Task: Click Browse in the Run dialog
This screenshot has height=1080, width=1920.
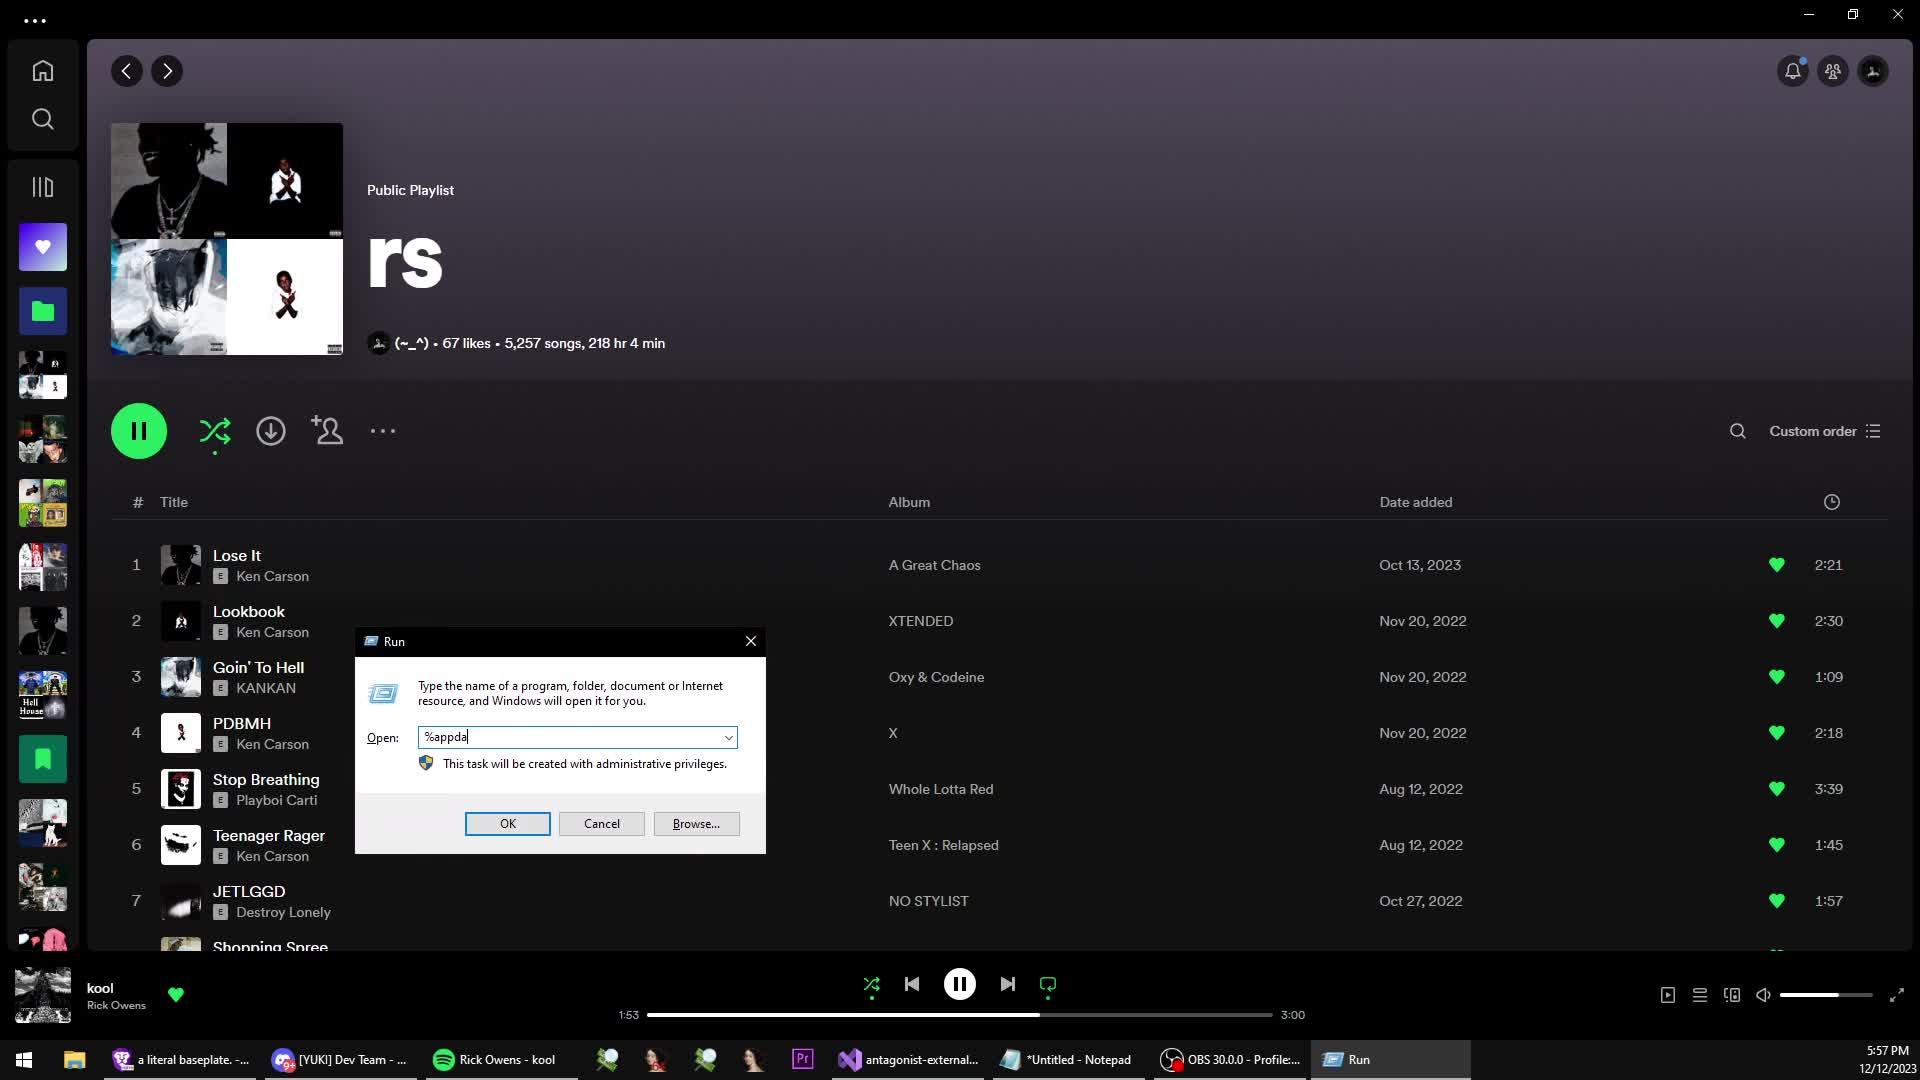Action: pos(696,823)
